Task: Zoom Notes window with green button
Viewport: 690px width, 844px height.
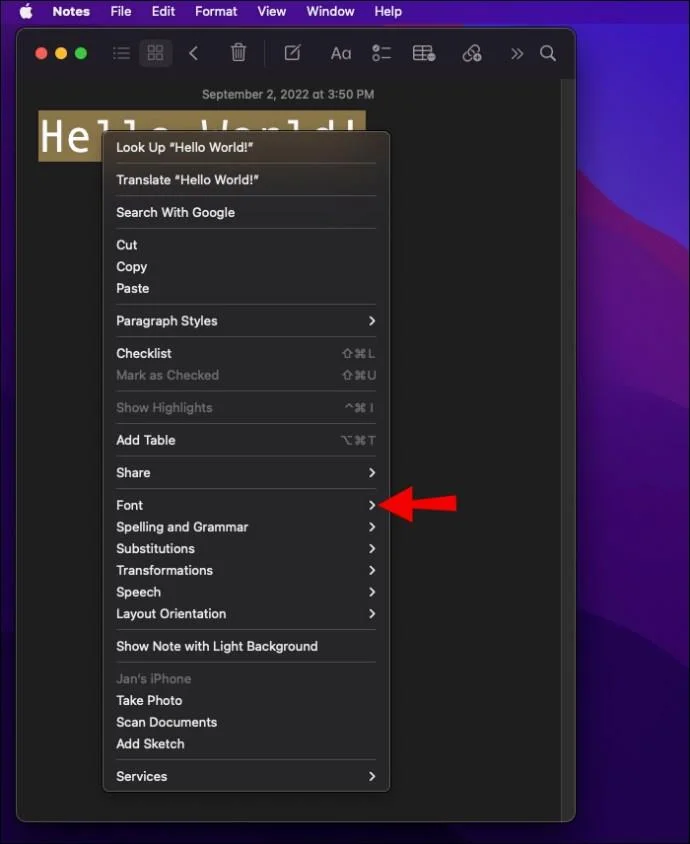Action: pyautogui.click(x=81, y=53)
